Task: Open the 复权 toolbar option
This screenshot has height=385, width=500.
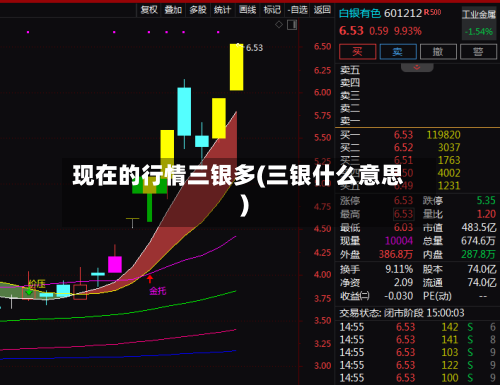Action: [149, 10]
